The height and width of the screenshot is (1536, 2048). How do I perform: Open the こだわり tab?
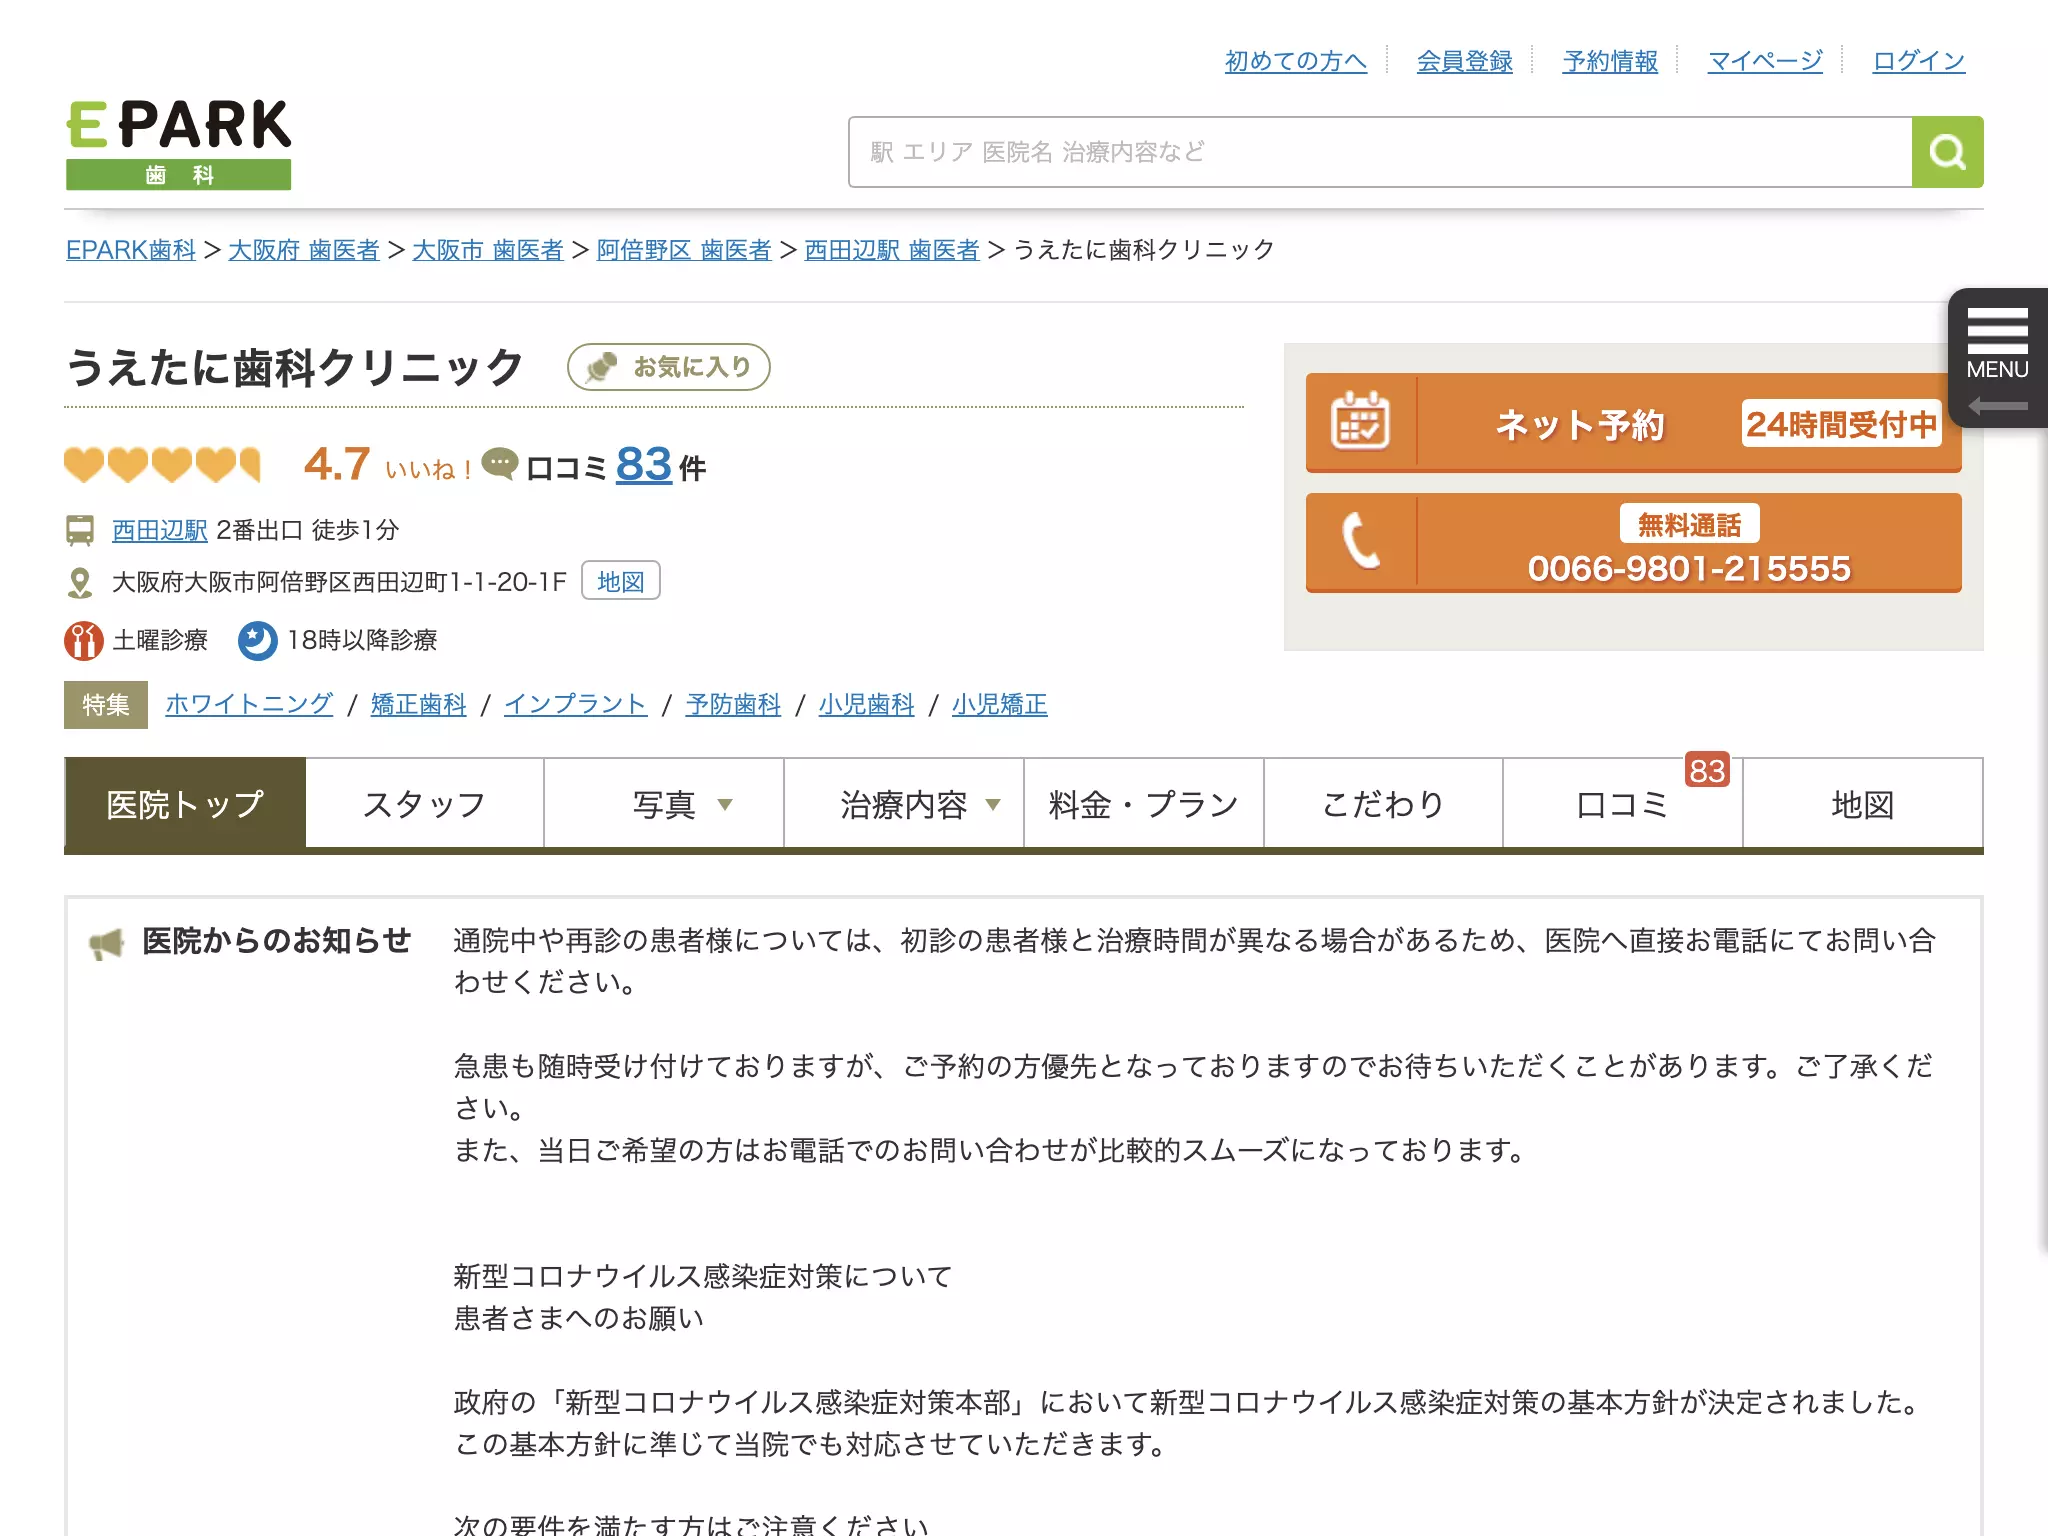pos(1384,803)
